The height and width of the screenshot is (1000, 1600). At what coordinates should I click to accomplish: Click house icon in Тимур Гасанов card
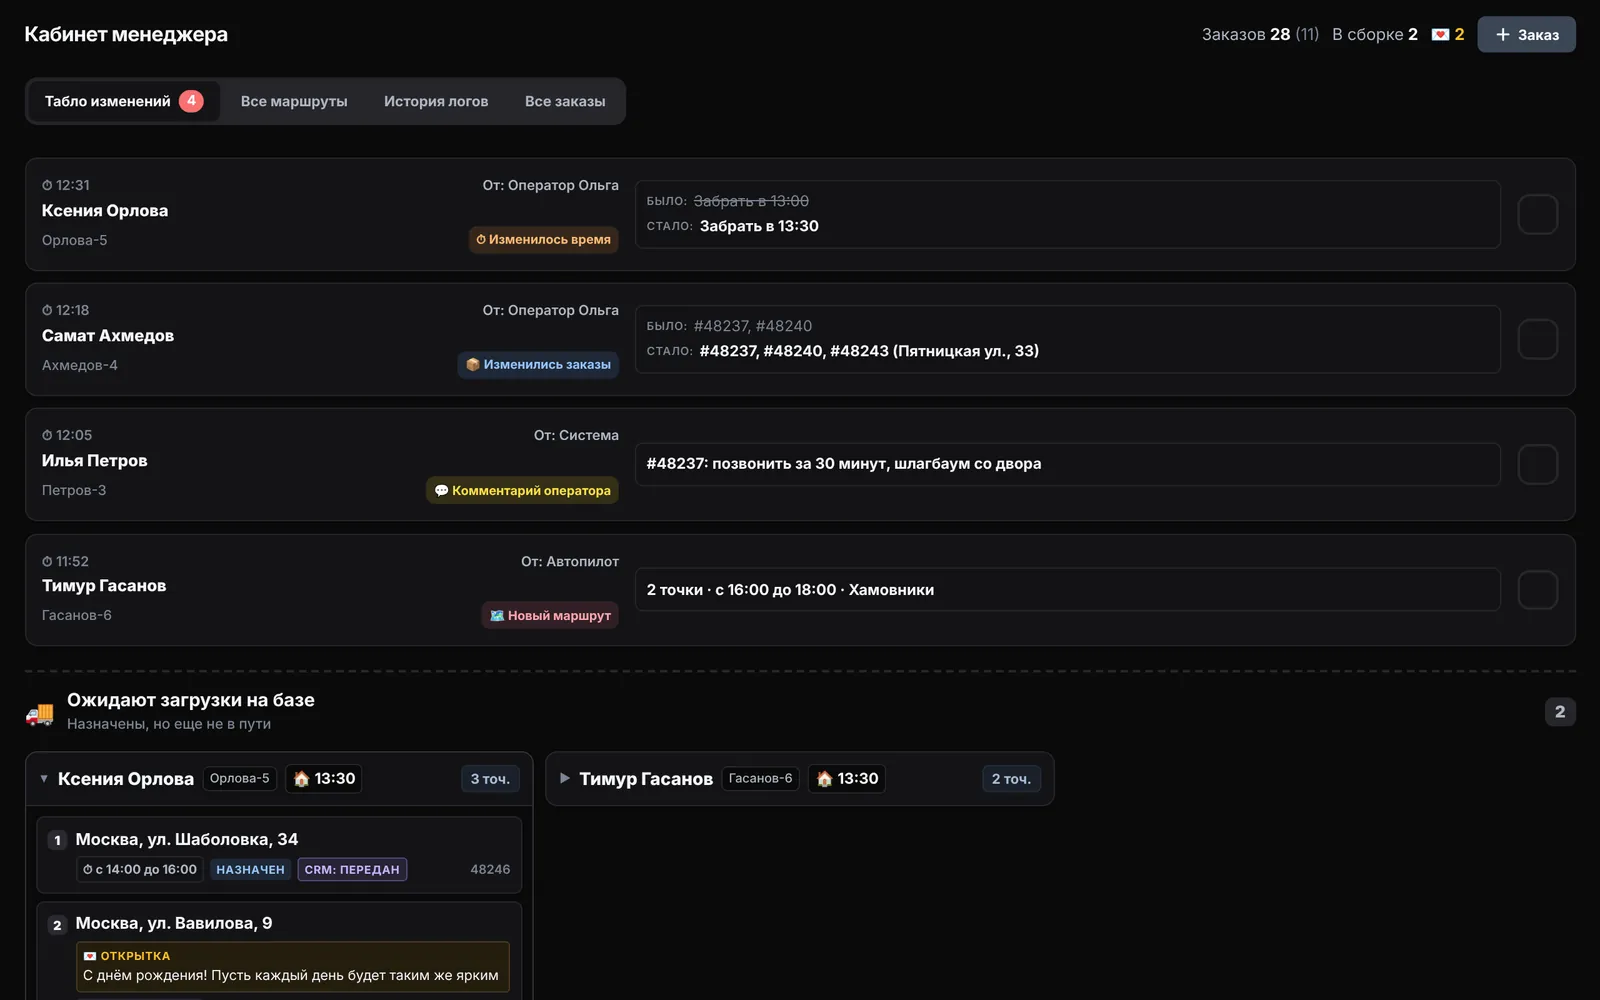[x=824, y=778]
